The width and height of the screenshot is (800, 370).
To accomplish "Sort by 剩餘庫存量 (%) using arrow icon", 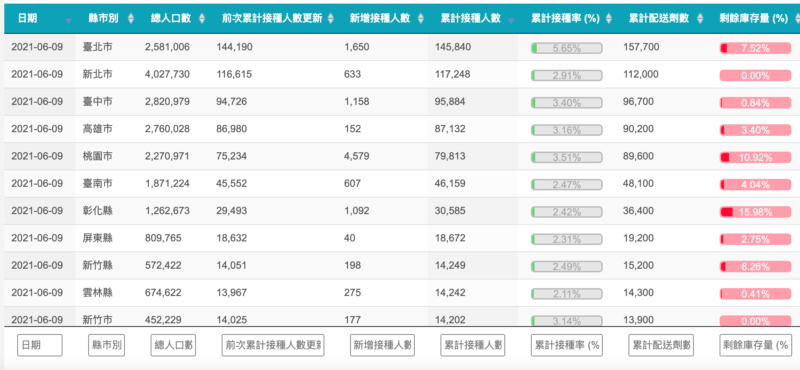I will pyautogui.click(x=795, y=18).
